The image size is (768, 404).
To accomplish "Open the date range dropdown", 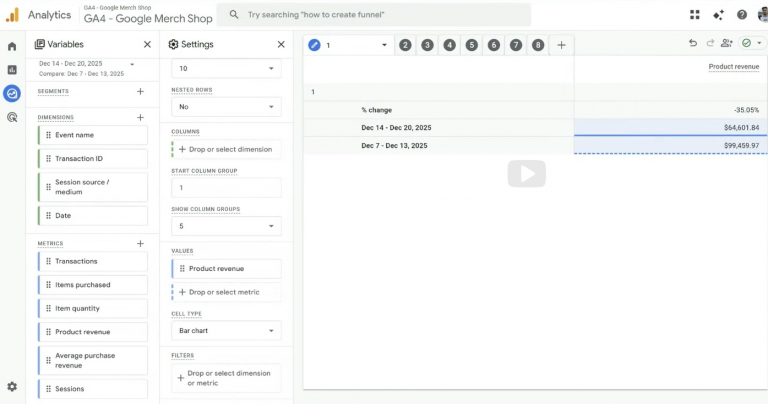I will [x=132, y=64].
